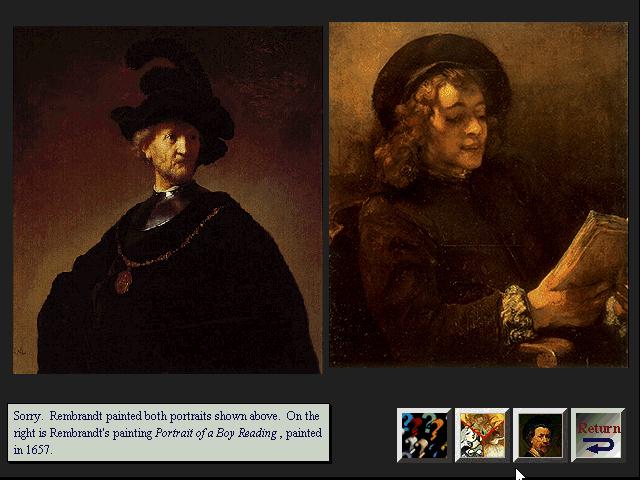Click the "Sorry. Rembrandt painted both" text box

[169, 433]
